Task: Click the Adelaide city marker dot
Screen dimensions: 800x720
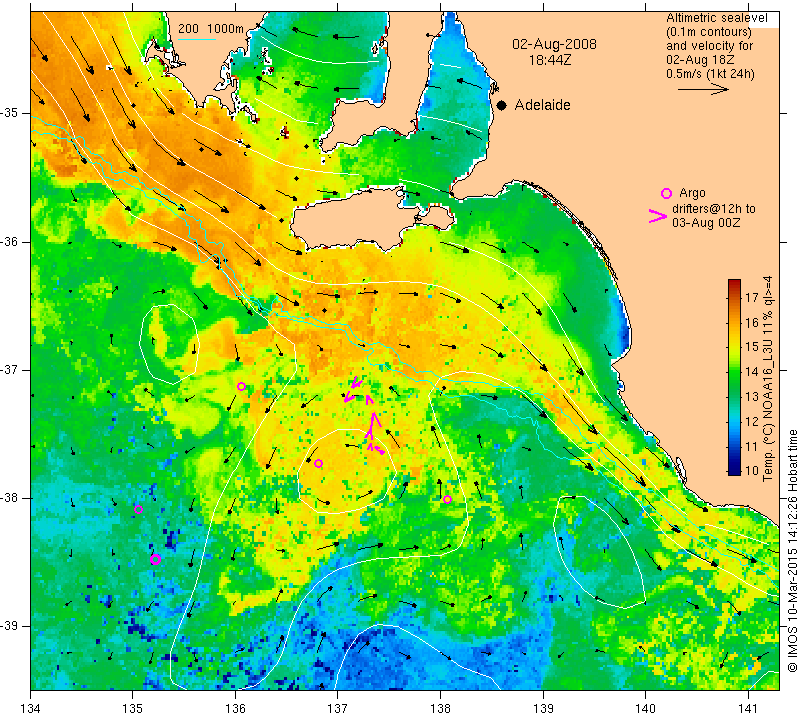Action: click(502, 105)
